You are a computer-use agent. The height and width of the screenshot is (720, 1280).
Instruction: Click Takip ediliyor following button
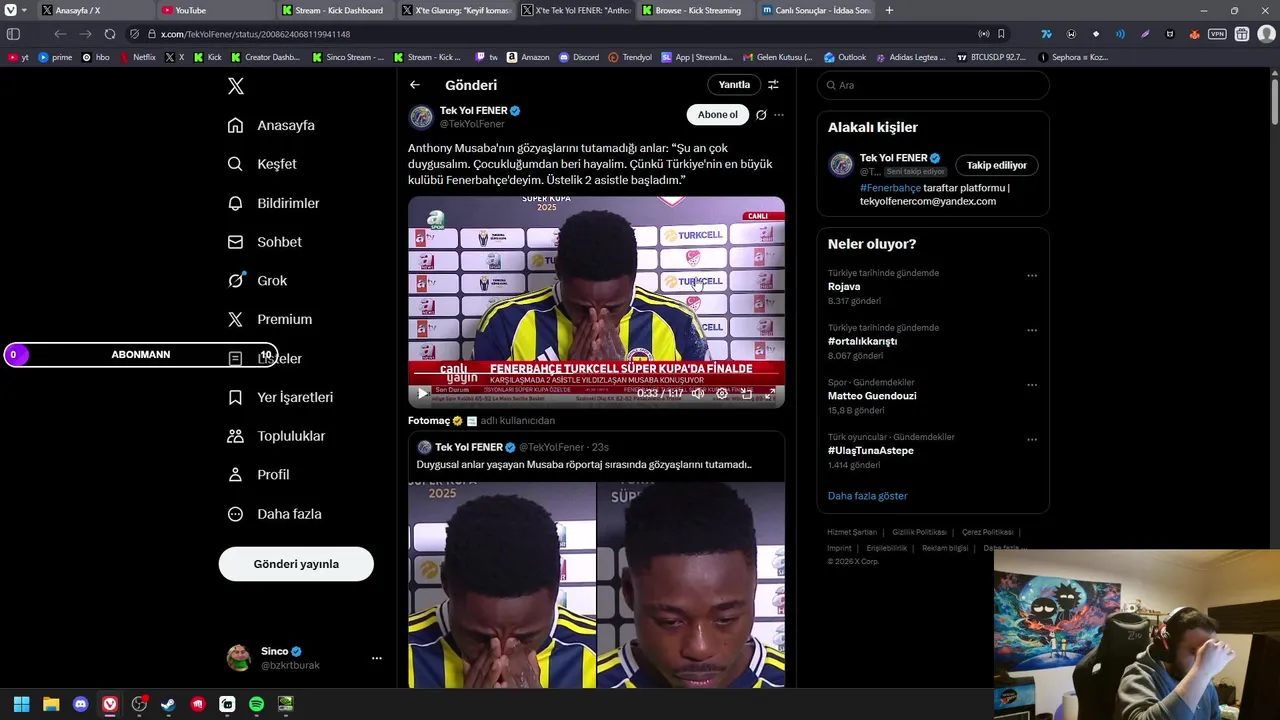[996, 165]
